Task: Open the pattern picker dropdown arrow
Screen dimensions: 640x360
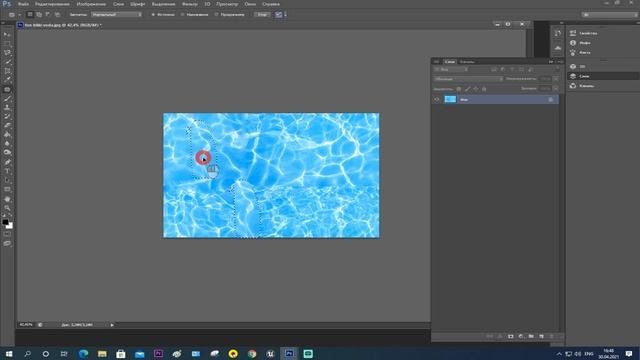Action: [285, 14]
